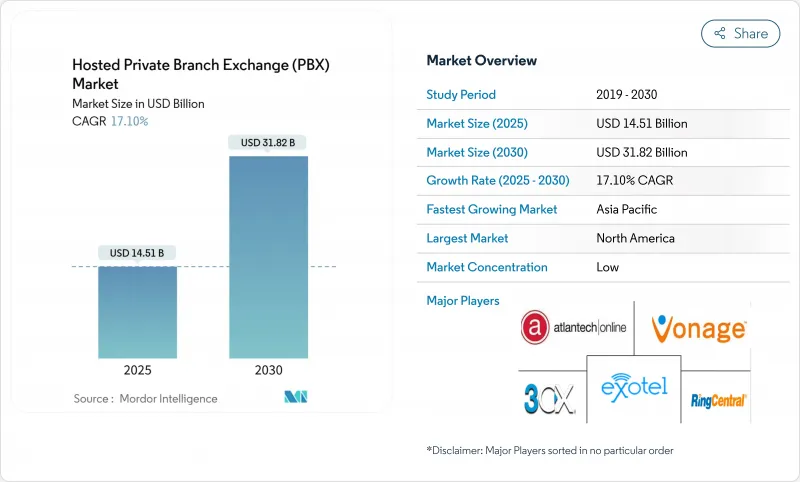Click the Share button
Viewport: 800px width, 482px height.
[740, 33]
